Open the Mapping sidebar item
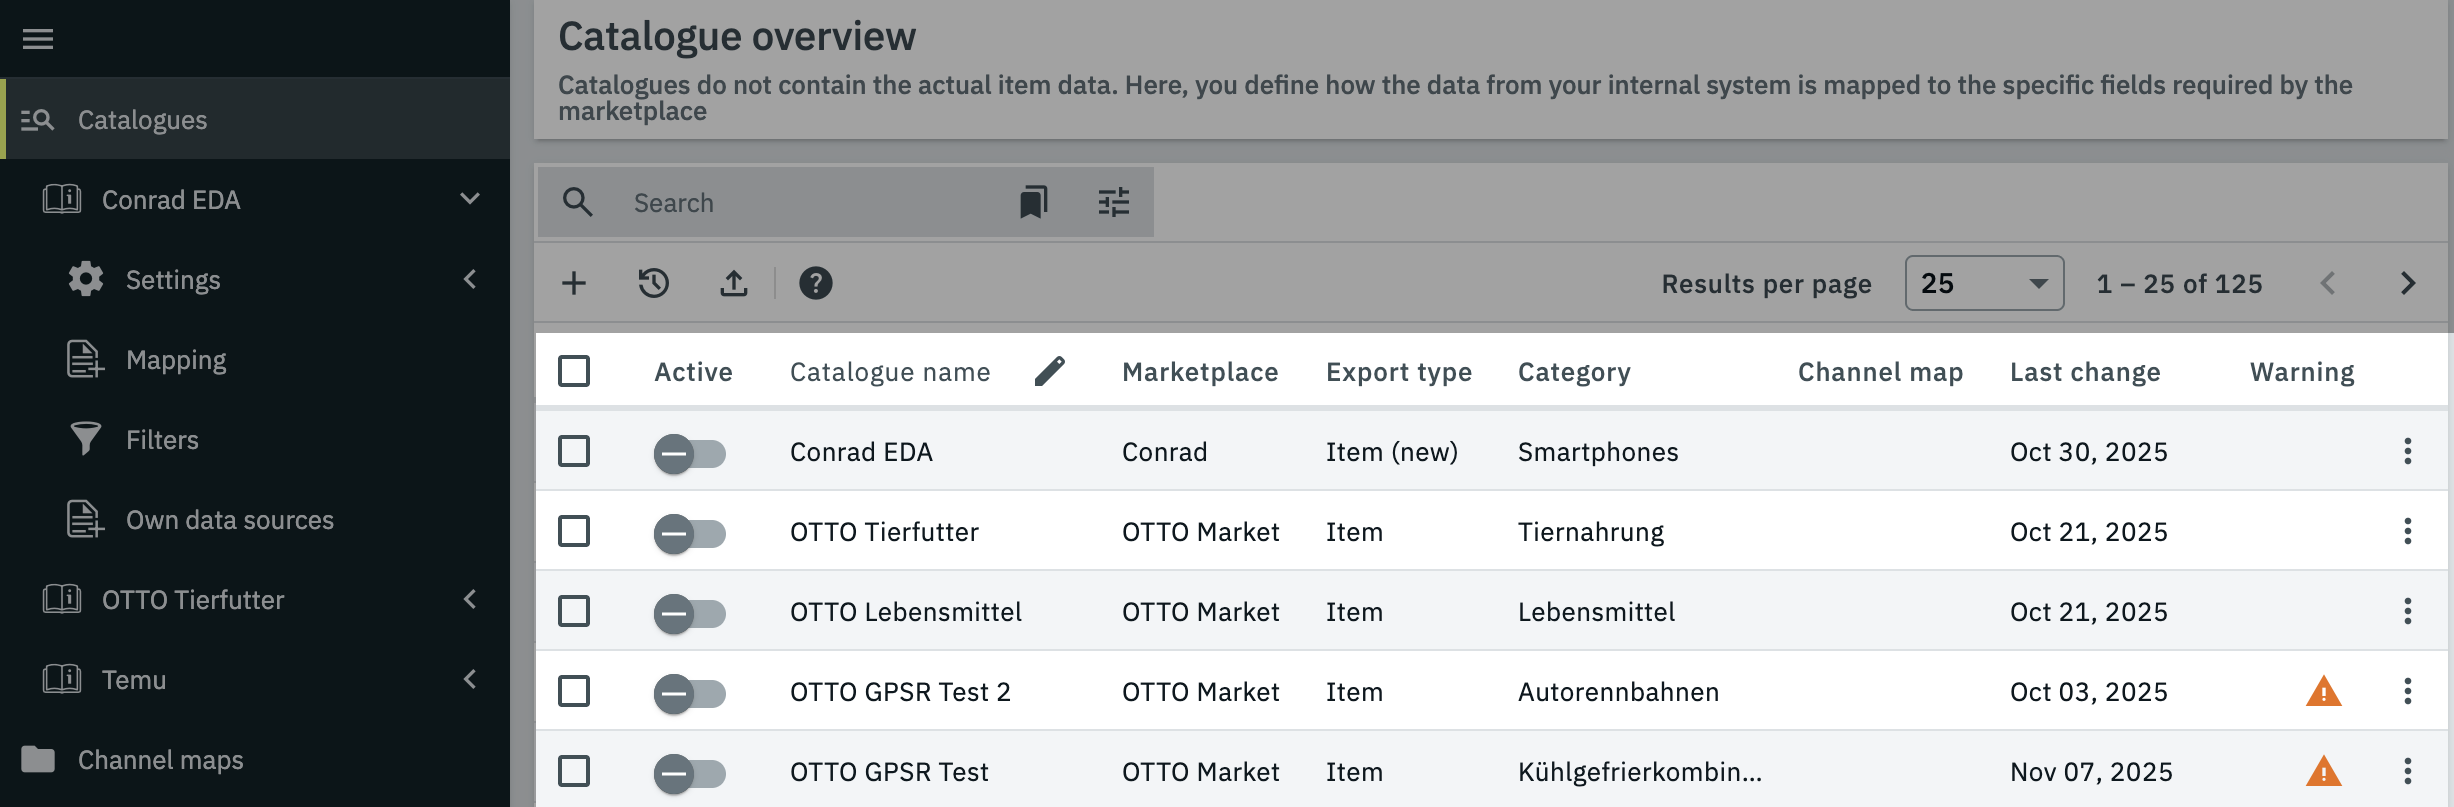2454x807 pixels. click(x=255, y=359)
